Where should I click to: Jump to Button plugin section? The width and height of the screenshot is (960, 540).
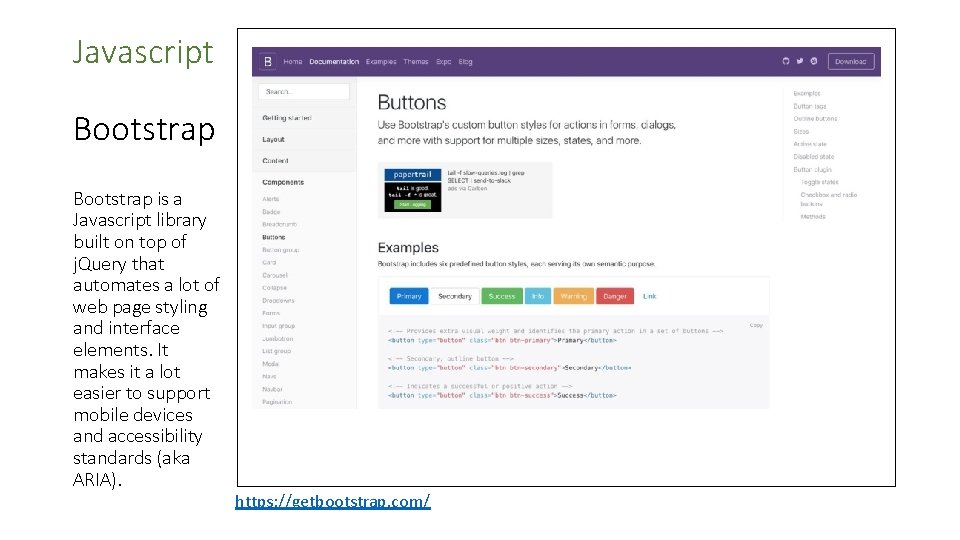812,170
